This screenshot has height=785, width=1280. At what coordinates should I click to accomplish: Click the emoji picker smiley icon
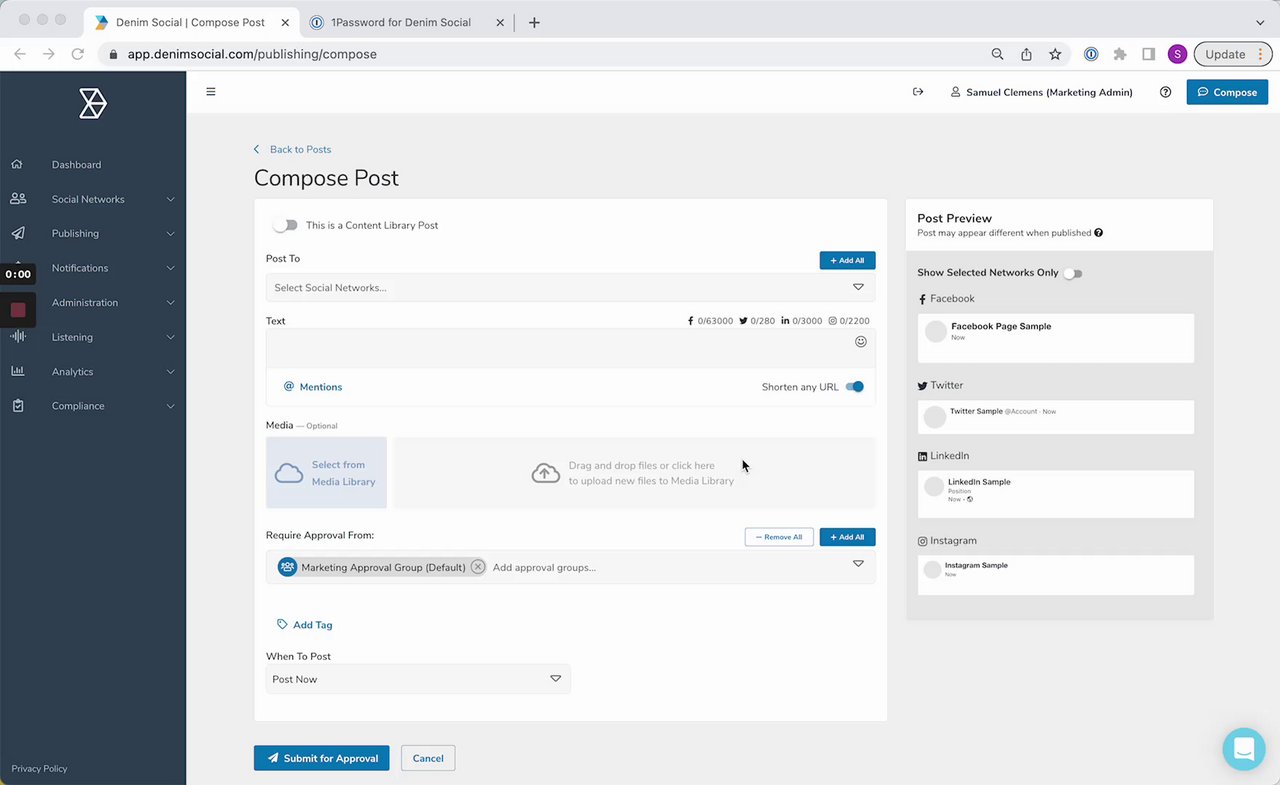861,342
